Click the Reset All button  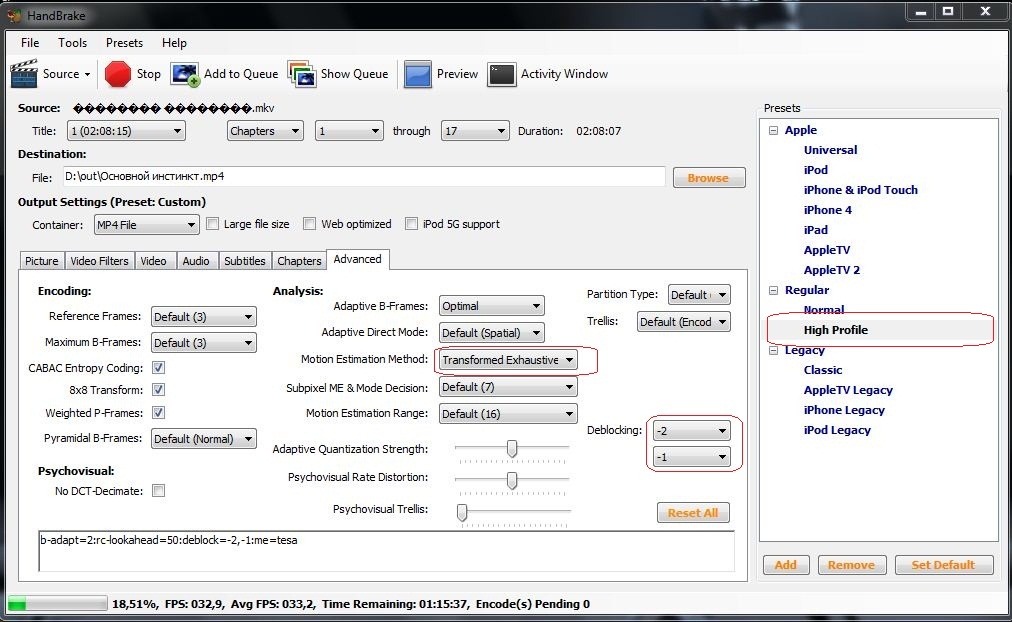(x=693, y=513)
